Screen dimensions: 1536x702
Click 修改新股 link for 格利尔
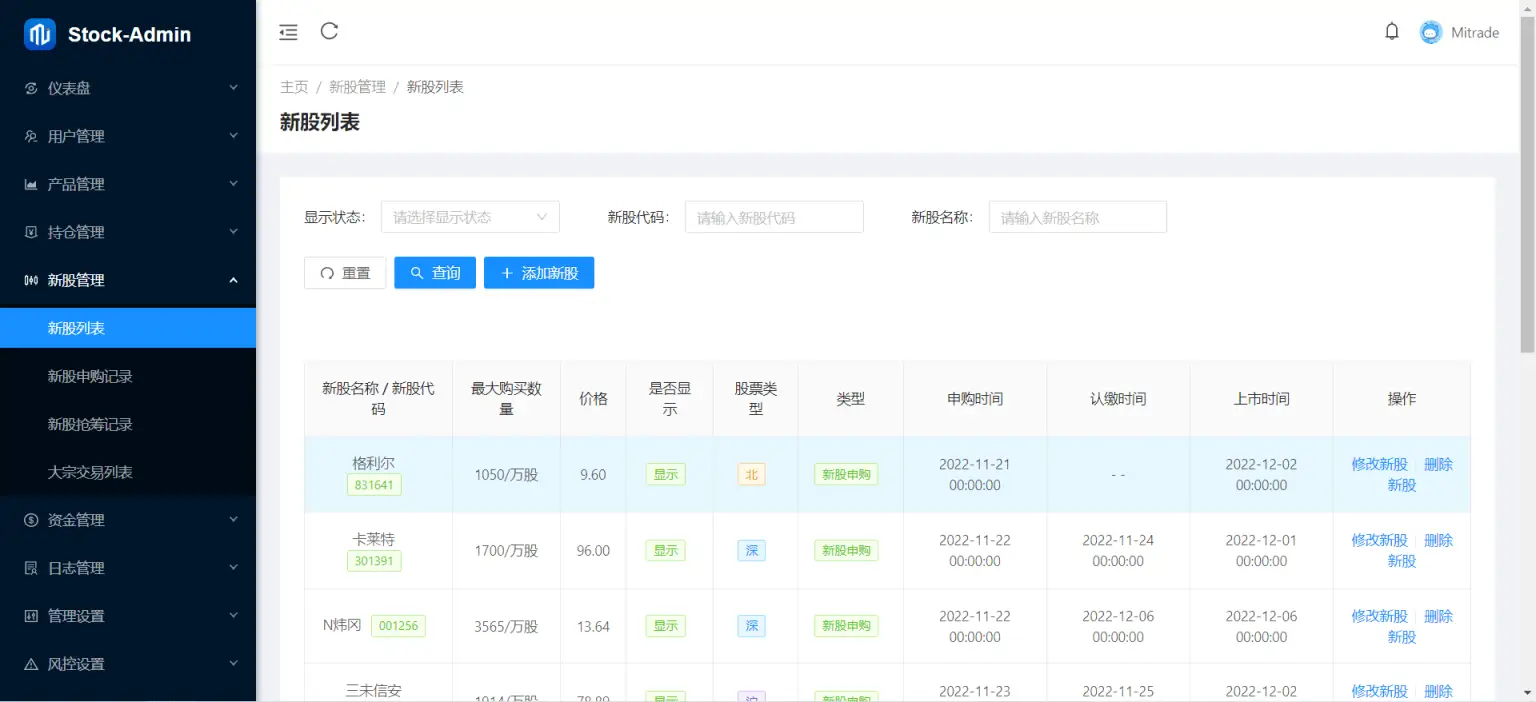click(x=1379, y=464)
